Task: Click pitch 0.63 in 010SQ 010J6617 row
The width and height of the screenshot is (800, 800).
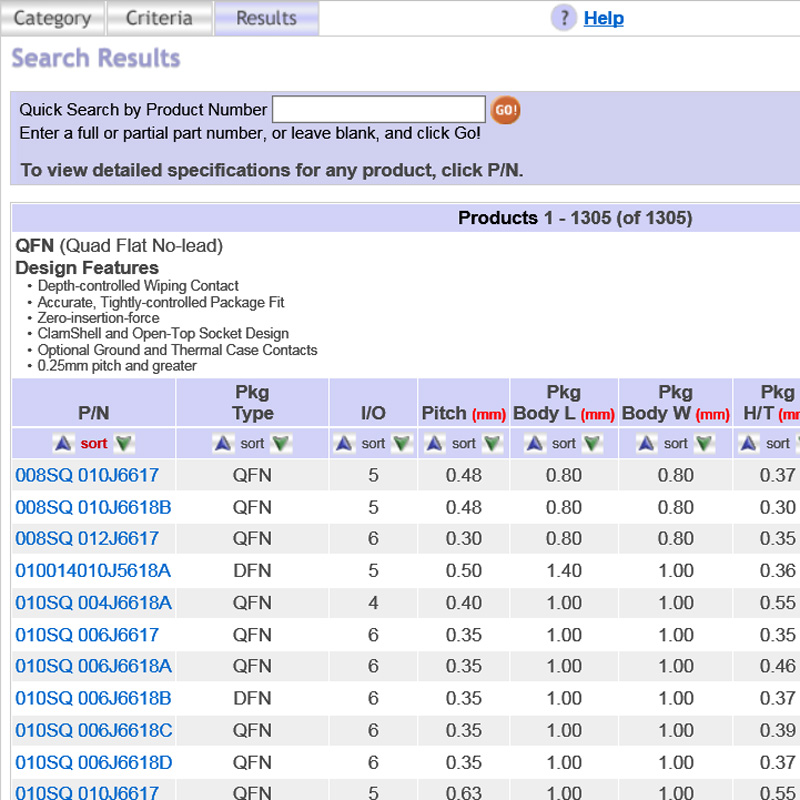Action: click(463, 792)
